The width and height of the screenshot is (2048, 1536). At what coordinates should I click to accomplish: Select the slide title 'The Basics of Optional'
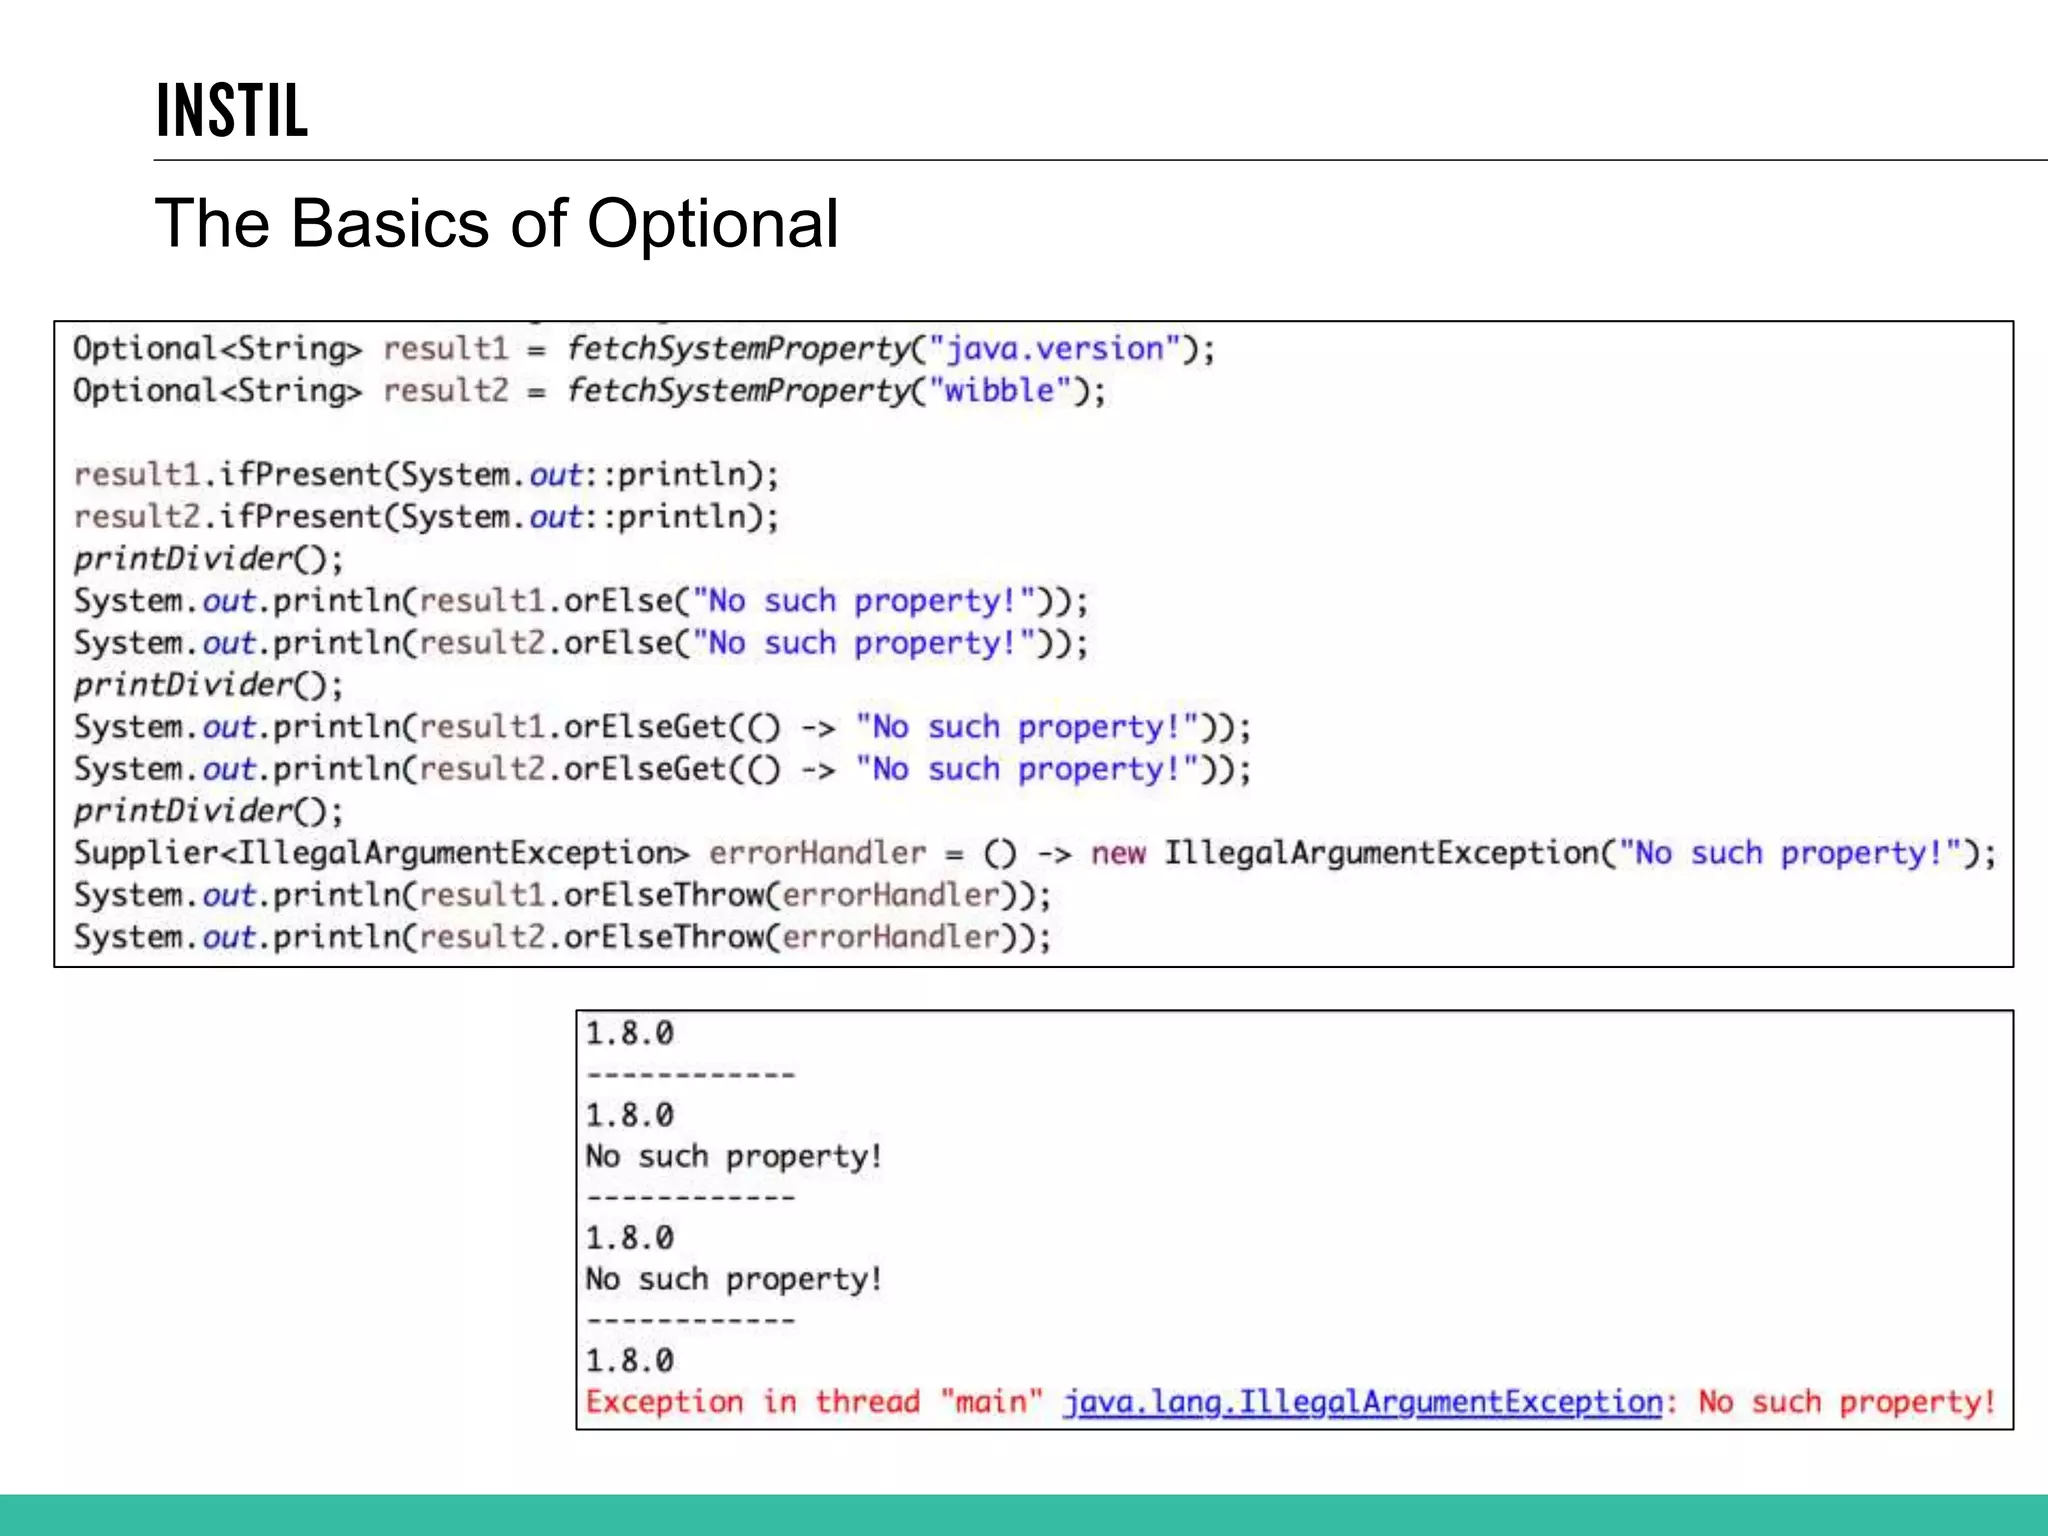497,224
